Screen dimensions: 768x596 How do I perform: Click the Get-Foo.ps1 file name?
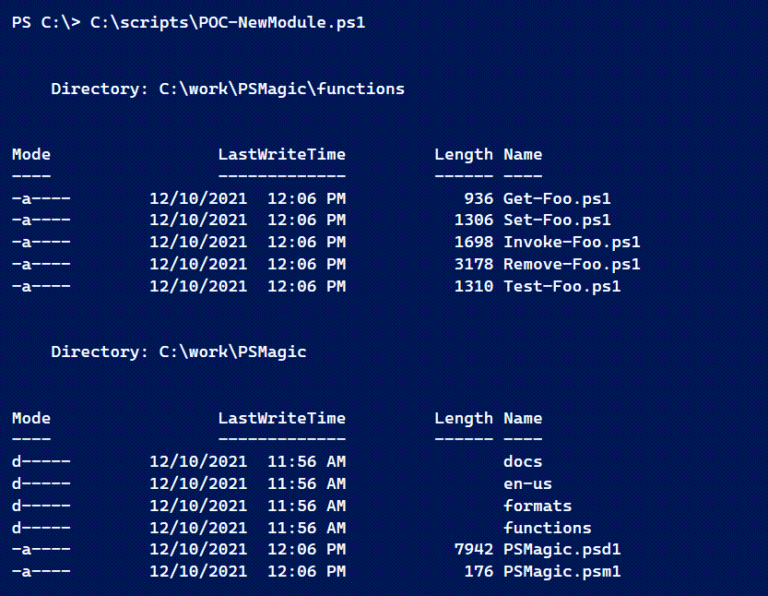(x=557, y=198)
